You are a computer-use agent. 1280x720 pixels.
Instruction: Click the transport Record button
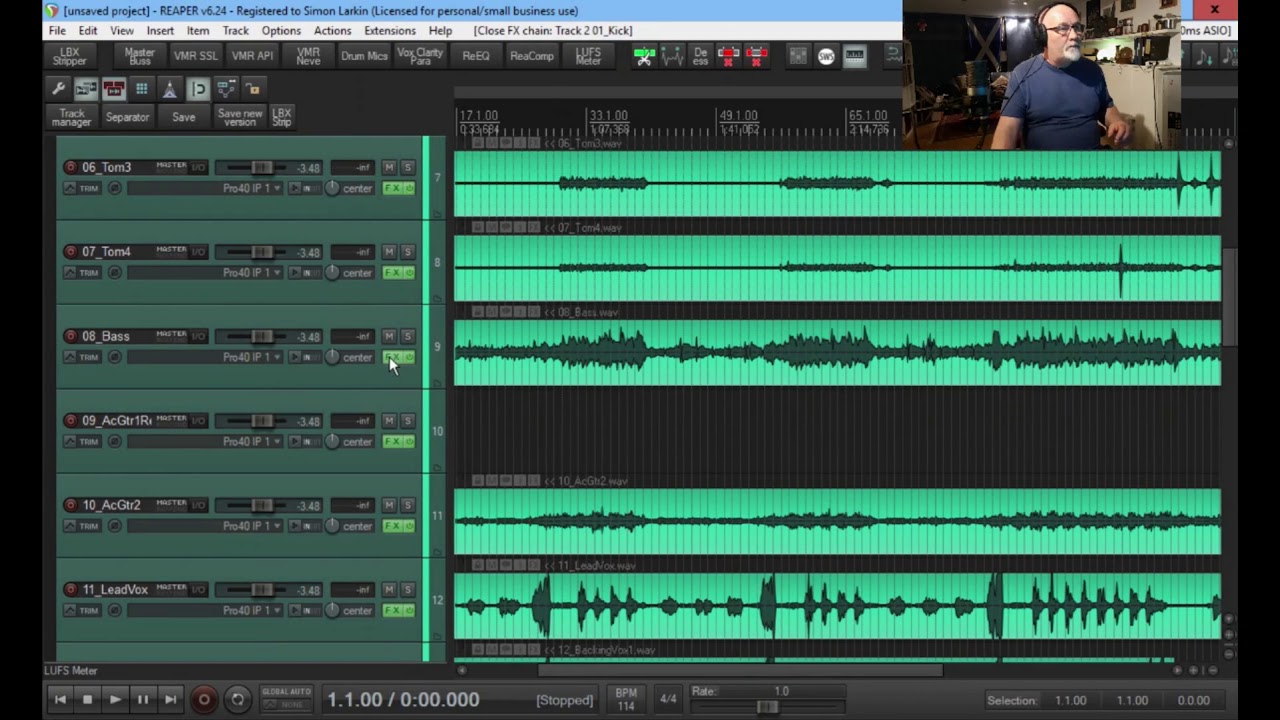204,700
